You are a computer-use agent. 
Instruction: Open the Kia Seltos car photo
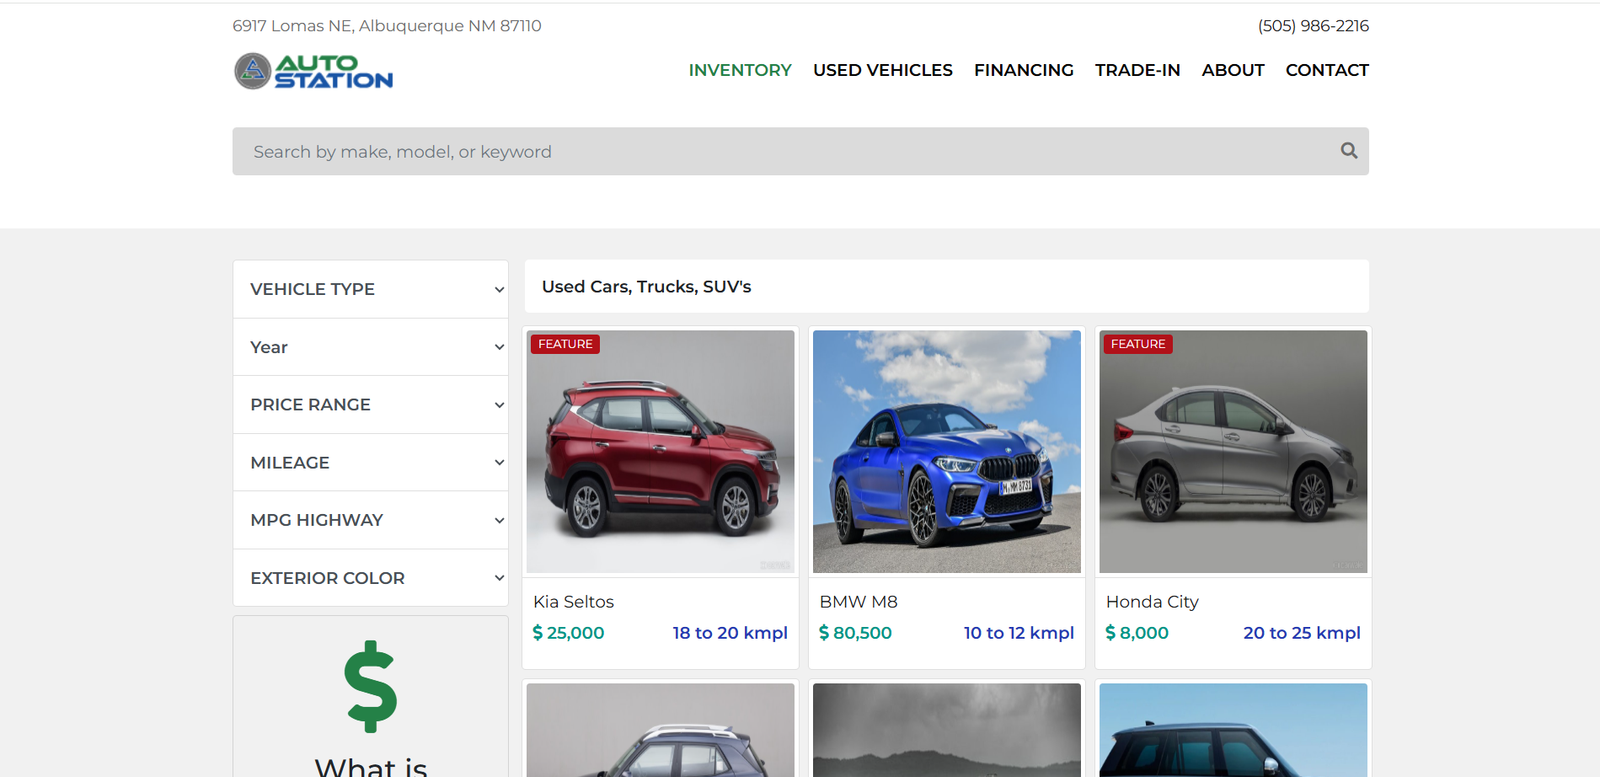[x=661, y=451]
